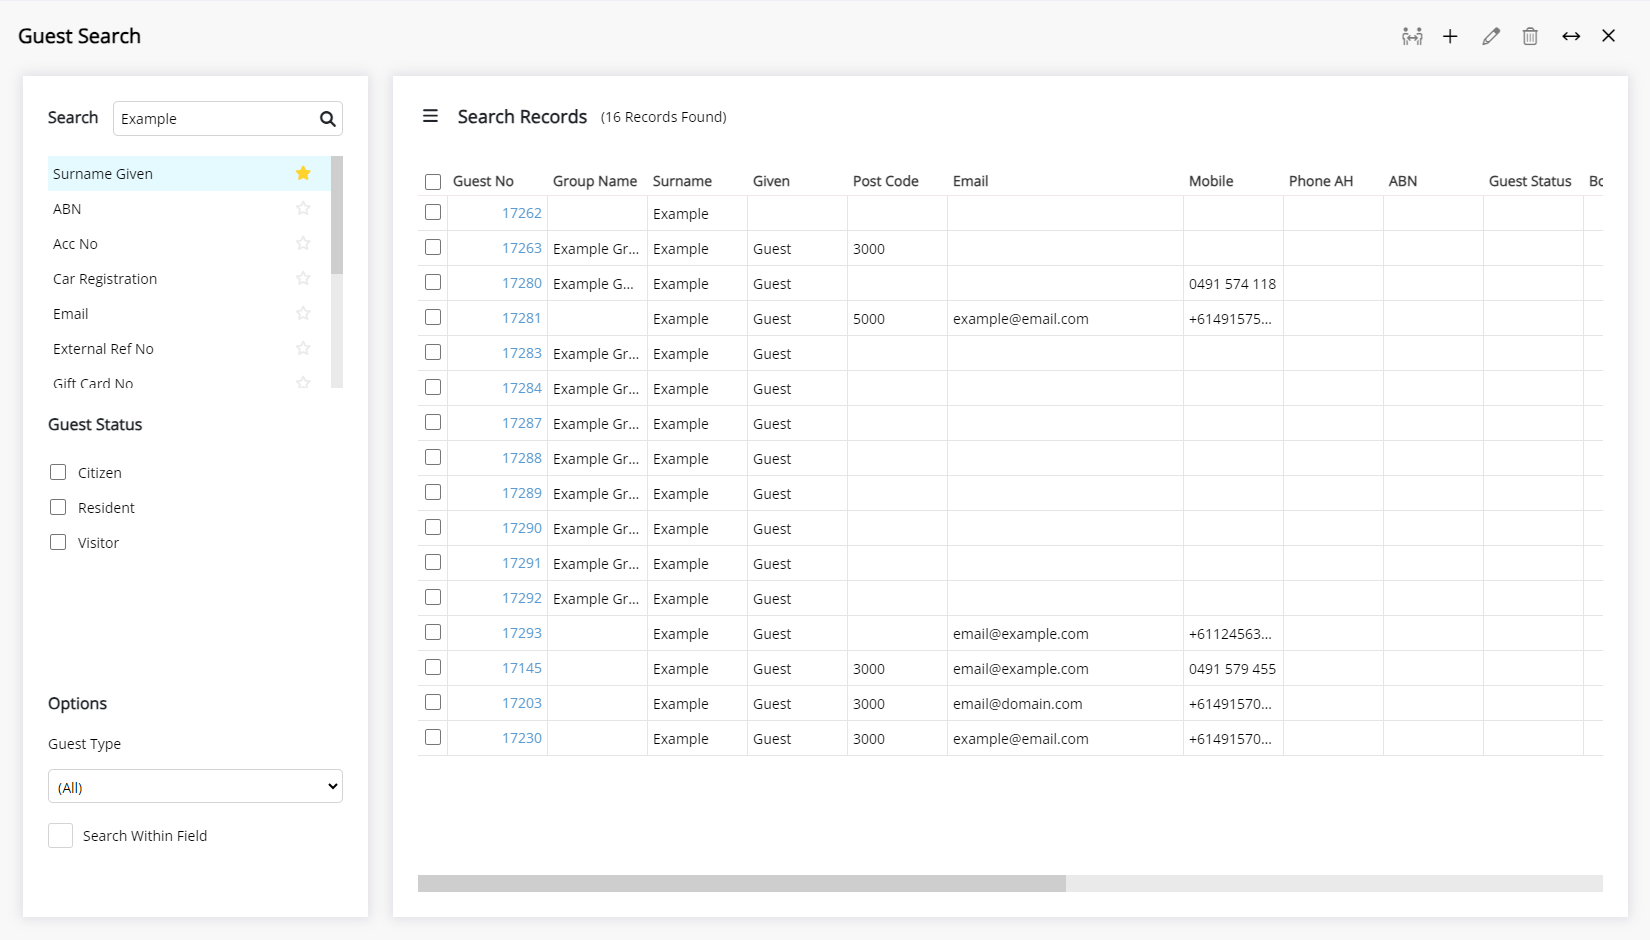Click the expand width arrows icon

(x=1571, y=36)
